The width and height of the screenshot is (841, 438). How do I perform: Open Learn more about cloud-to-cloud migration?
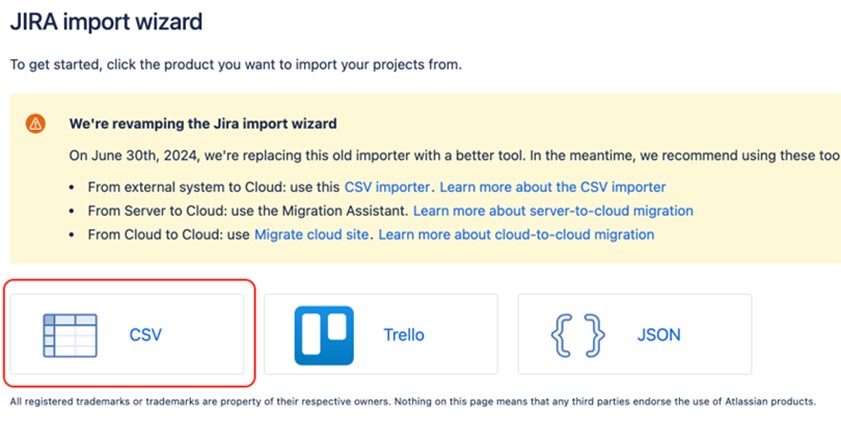pyautogui.click(x=517, y=235)
